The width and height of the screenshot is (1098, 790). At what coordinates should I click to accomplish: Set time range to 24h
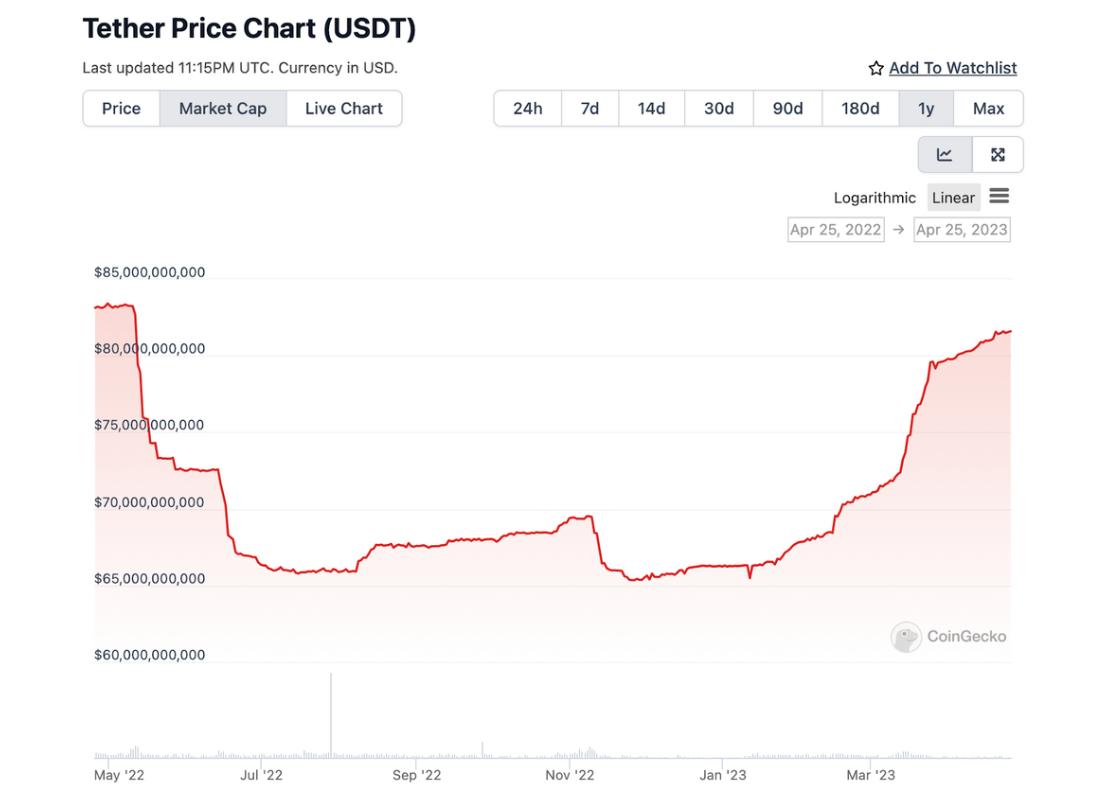click(527, 109)
